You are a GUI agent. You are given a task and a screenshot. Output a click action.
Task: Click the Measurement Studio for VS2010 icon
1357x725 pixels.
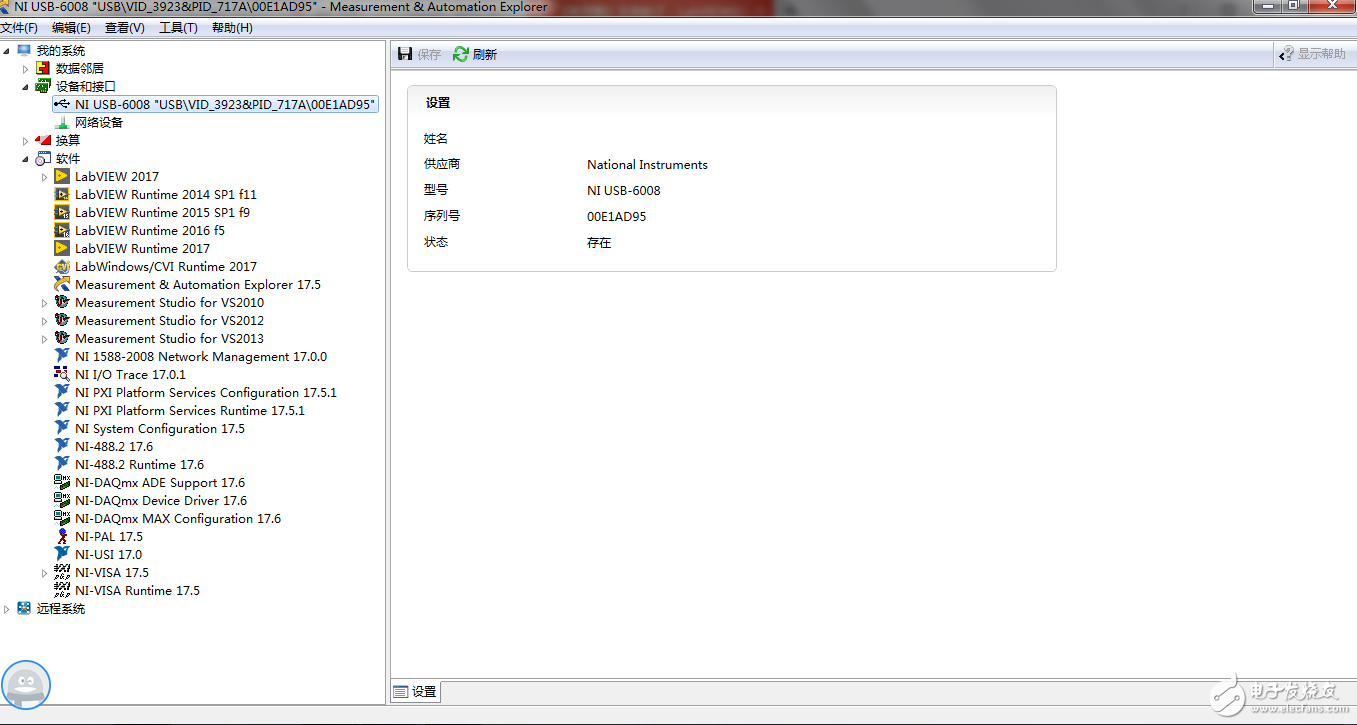point(62,303)
